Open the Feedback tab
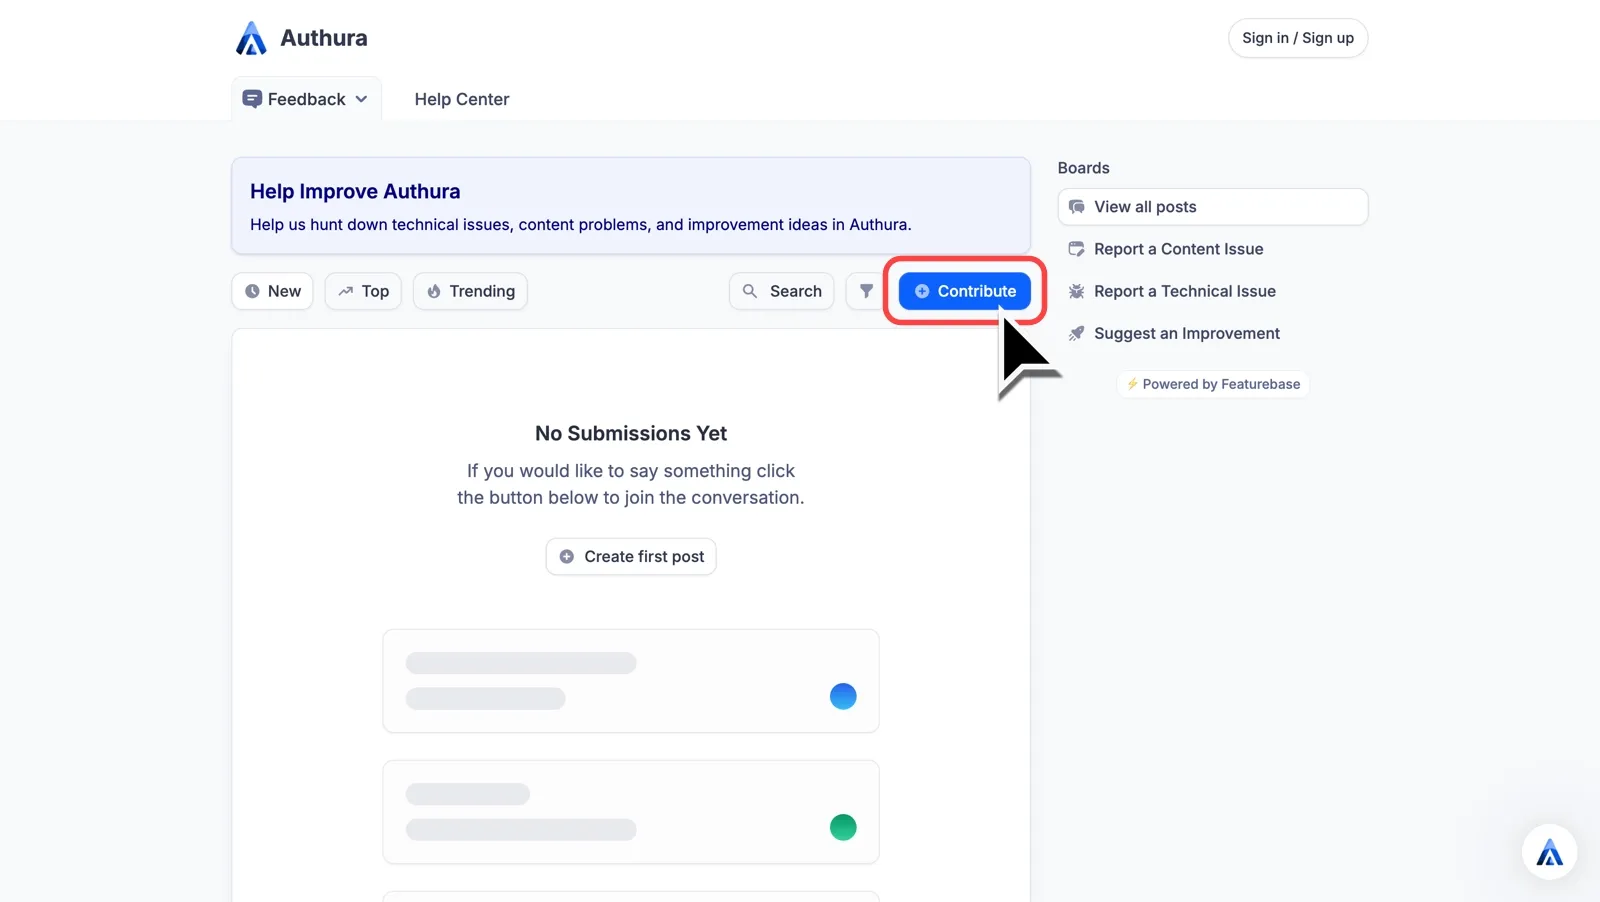This screenshot has height=902, width=1600. (306, 99)
